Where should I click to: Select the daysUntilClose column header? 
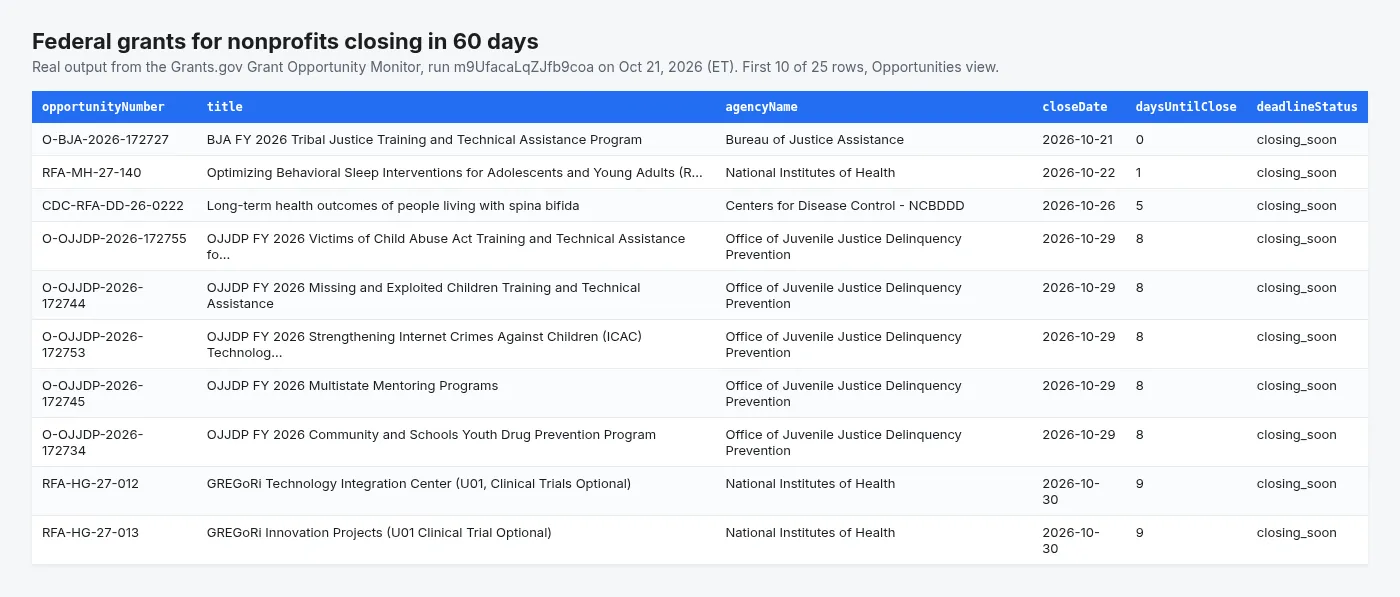(x=1186, y=107)
